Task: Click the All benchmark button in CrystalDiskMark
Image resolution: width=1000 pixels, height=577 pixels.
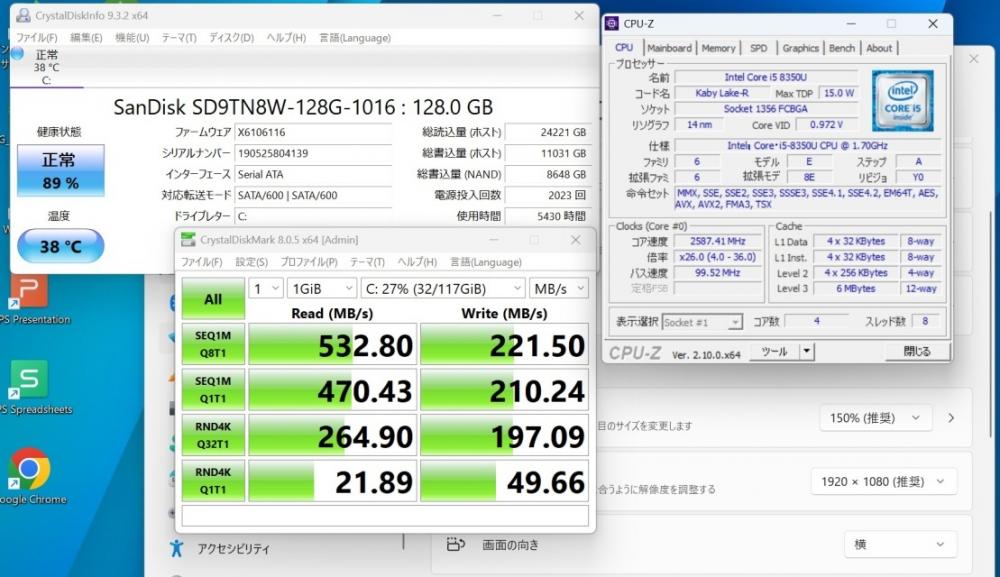Action: (213, 298)
